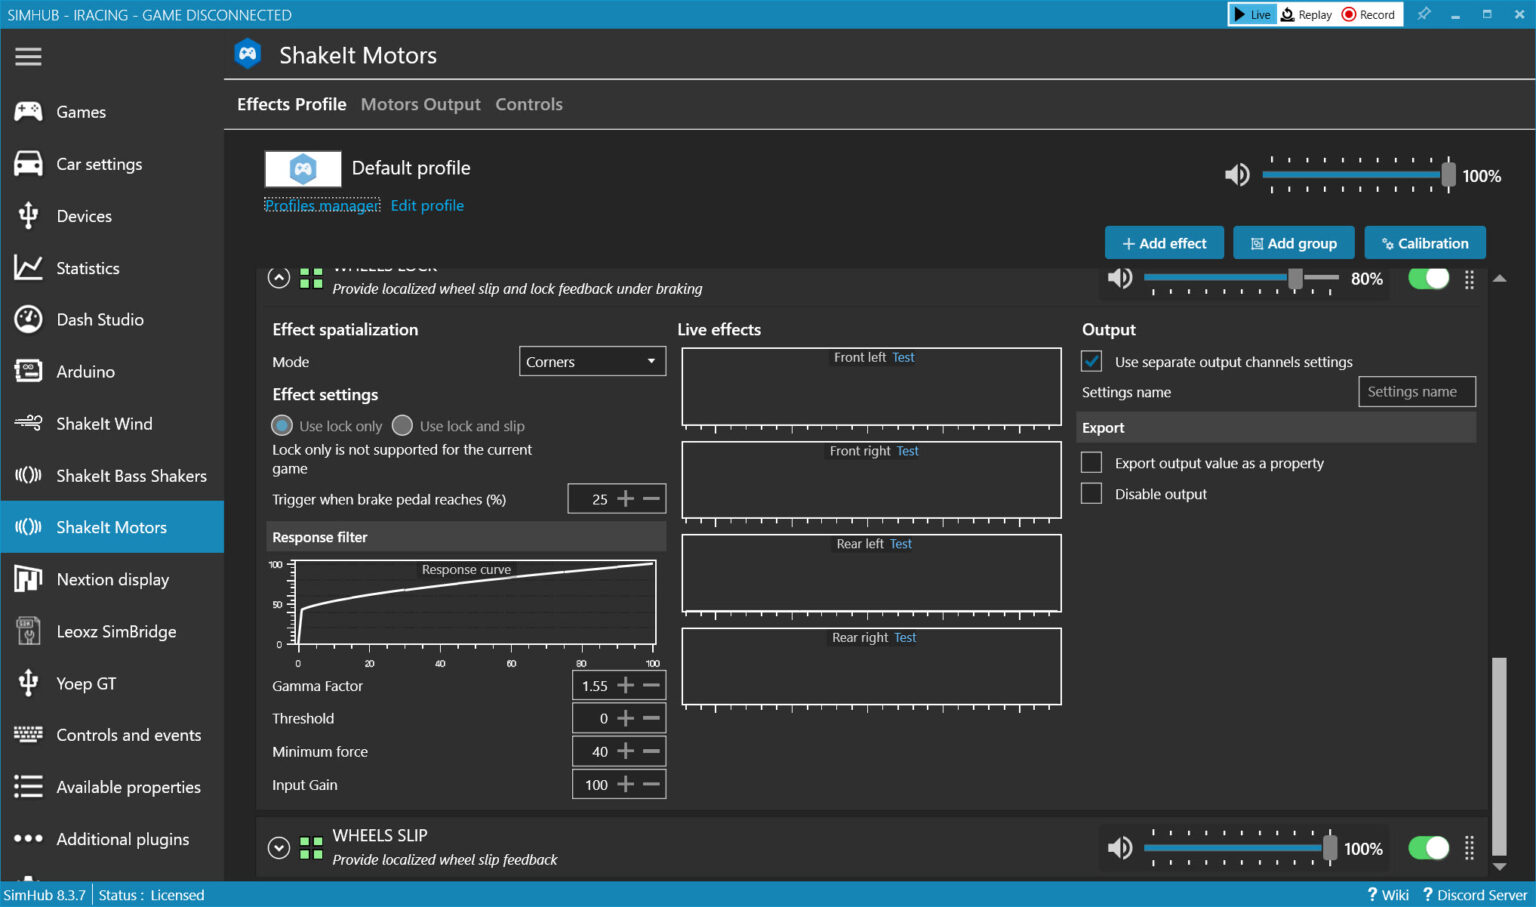The width and height of the screenshot is (1536, 907).
Task: Click the Settings name input field
Action: coord(1416,392)
